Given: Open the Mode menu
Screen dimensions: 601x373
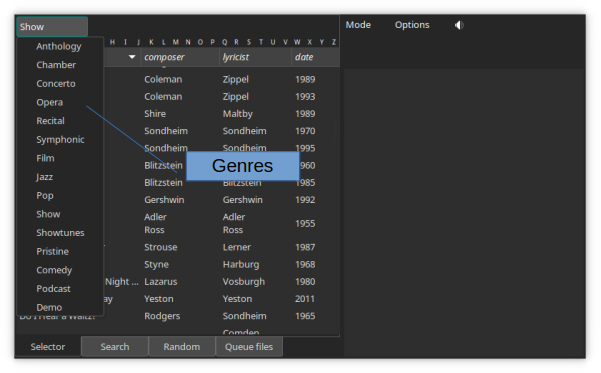Looking at the screenshot, I should (x=358, y=25).
